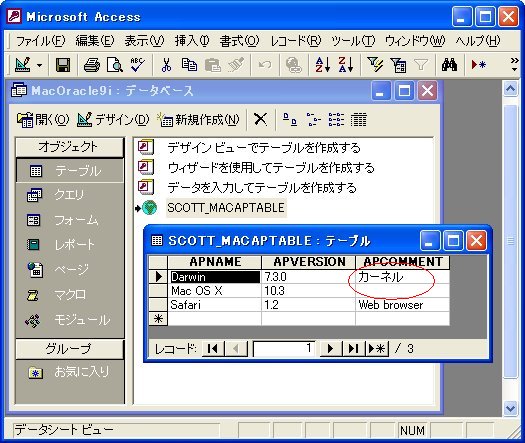
Task: Run the spell check ABC icon
Action: (138, 65)
